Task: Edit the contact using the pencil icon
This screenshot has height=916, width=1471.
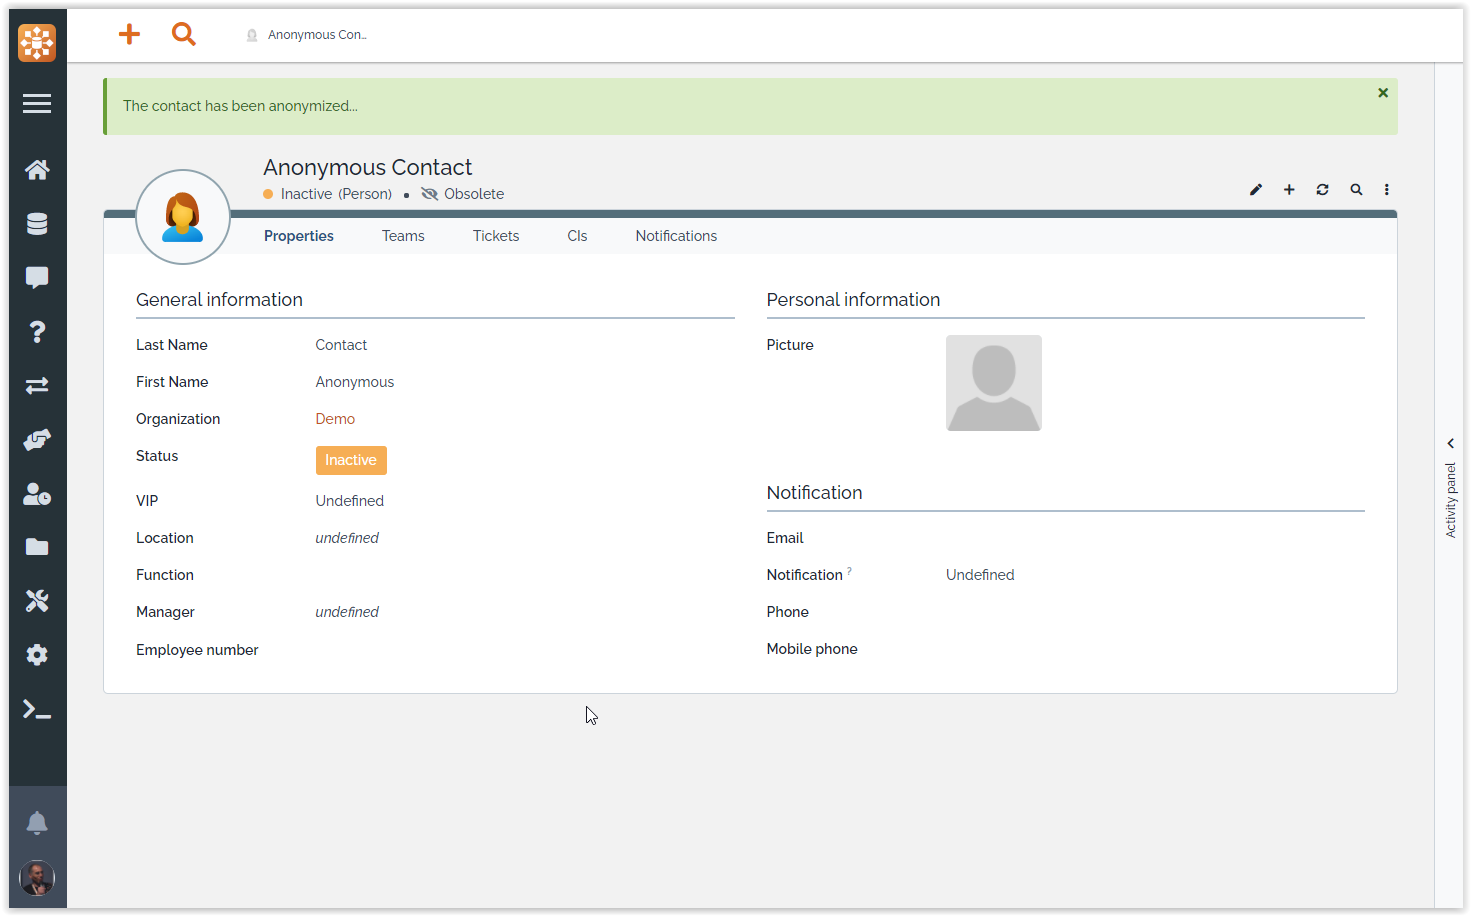Action: pos(1255,189)
